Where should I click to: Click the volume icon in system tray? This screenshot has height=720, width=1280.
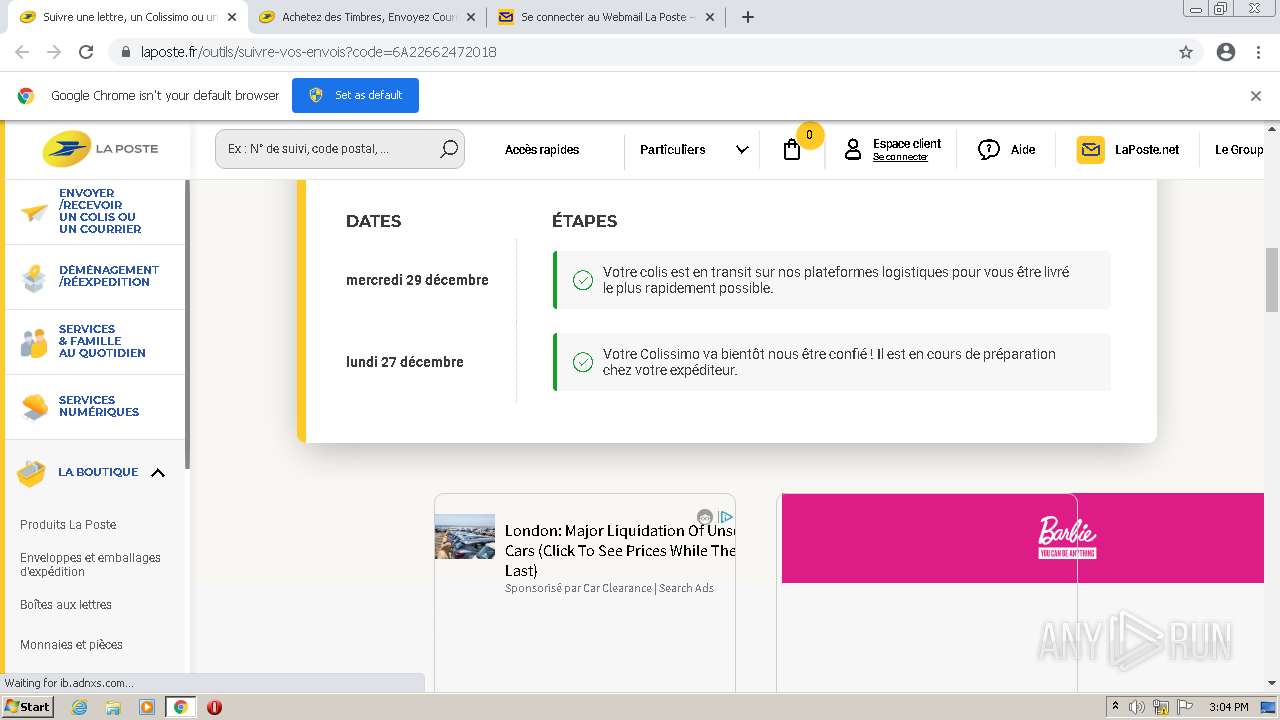click(x=1137, y=707)
